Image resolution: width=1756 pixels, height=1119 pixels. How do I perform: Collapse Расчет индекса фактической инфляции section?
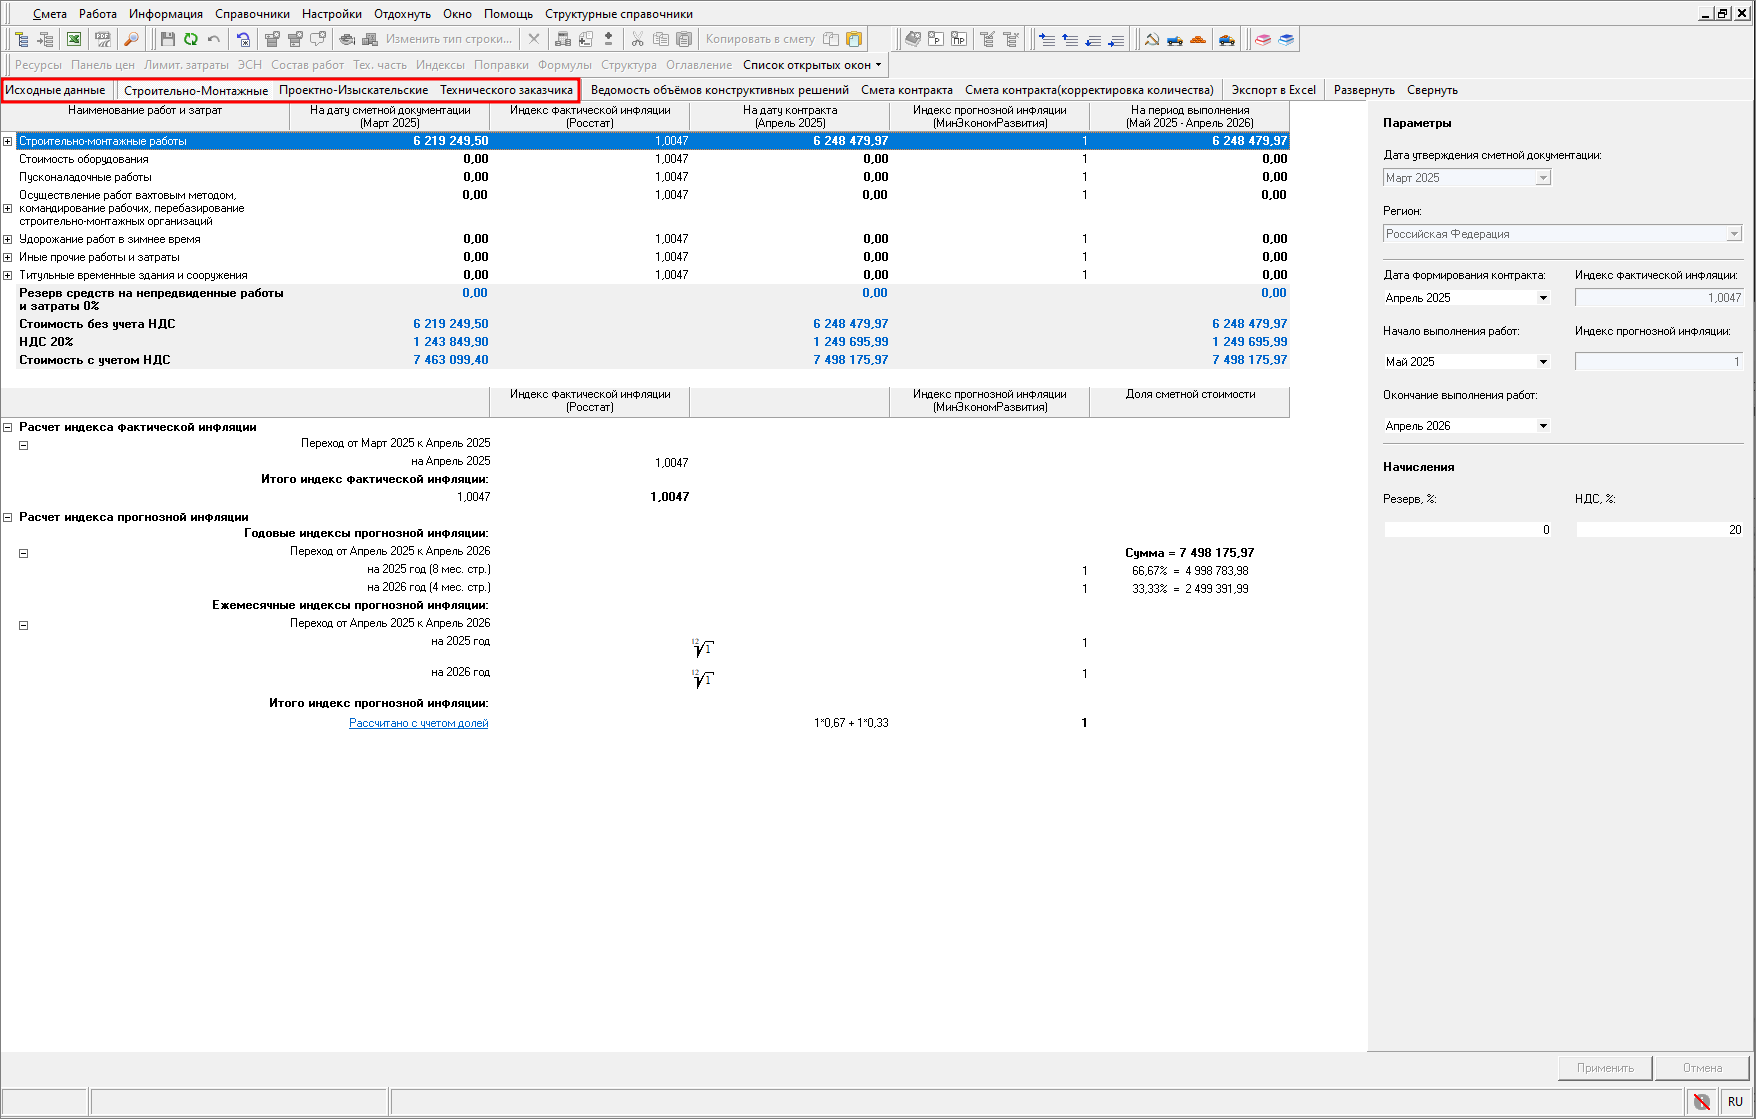pos(8,427)
